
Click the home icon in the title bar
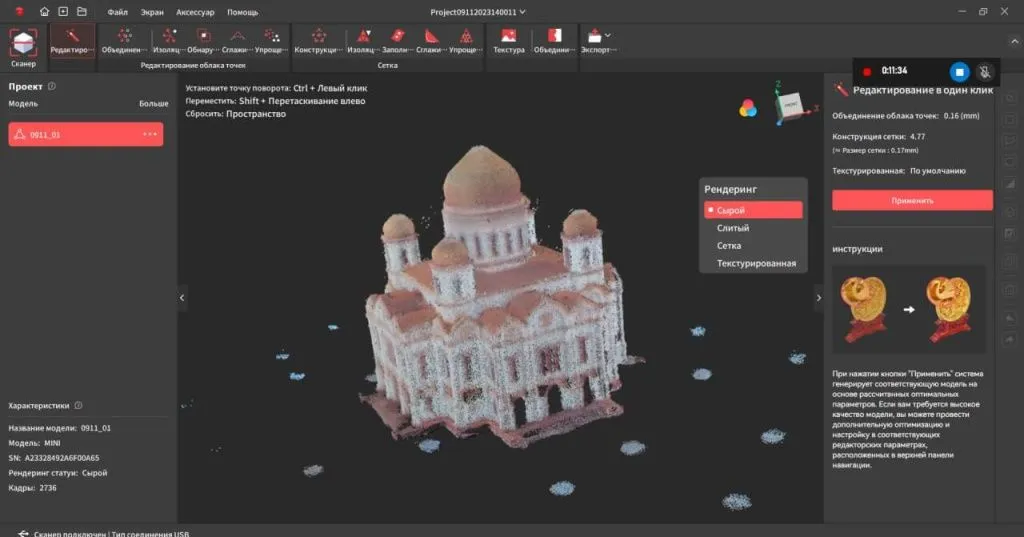44,12
